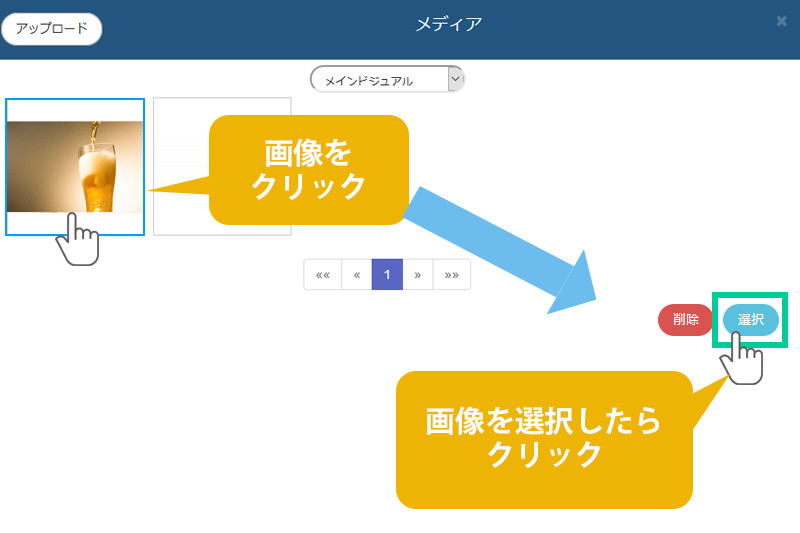The width and height of the screenshot is (800, 533).
Task: Click the hand pointer icon below 選択
Action: [742, 360]
